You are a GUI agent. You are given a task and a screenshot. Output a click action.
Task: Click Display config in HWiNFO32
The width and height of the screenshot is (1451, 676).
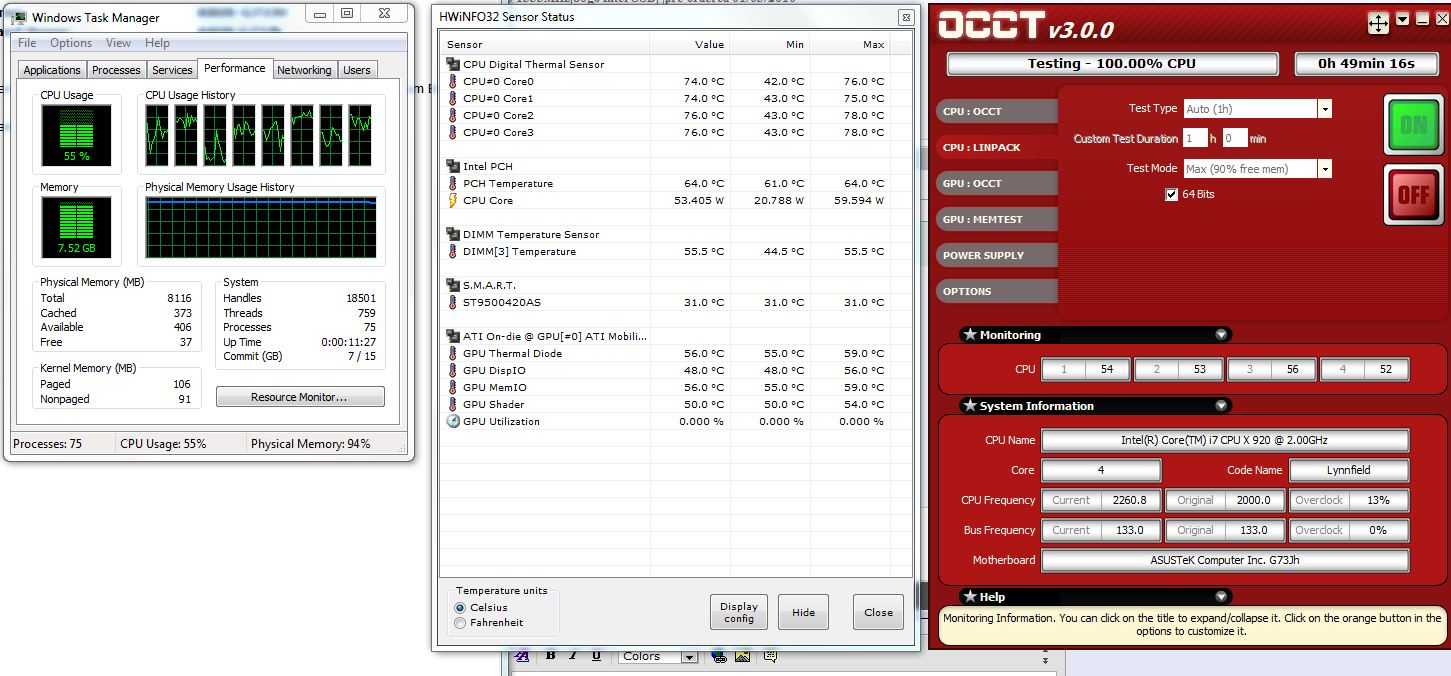739,612
